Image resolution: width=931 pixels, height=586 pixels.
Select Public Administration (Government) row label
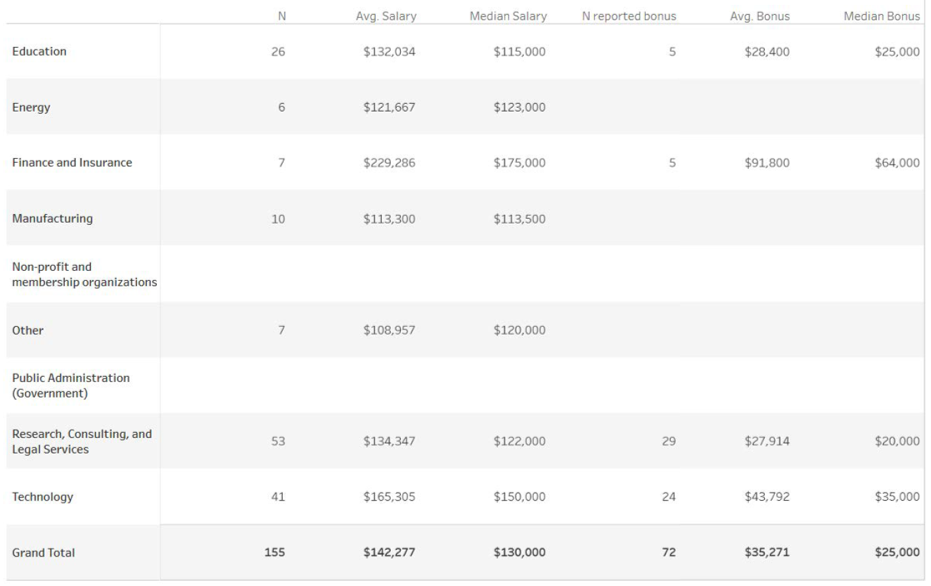click(71, 385)
